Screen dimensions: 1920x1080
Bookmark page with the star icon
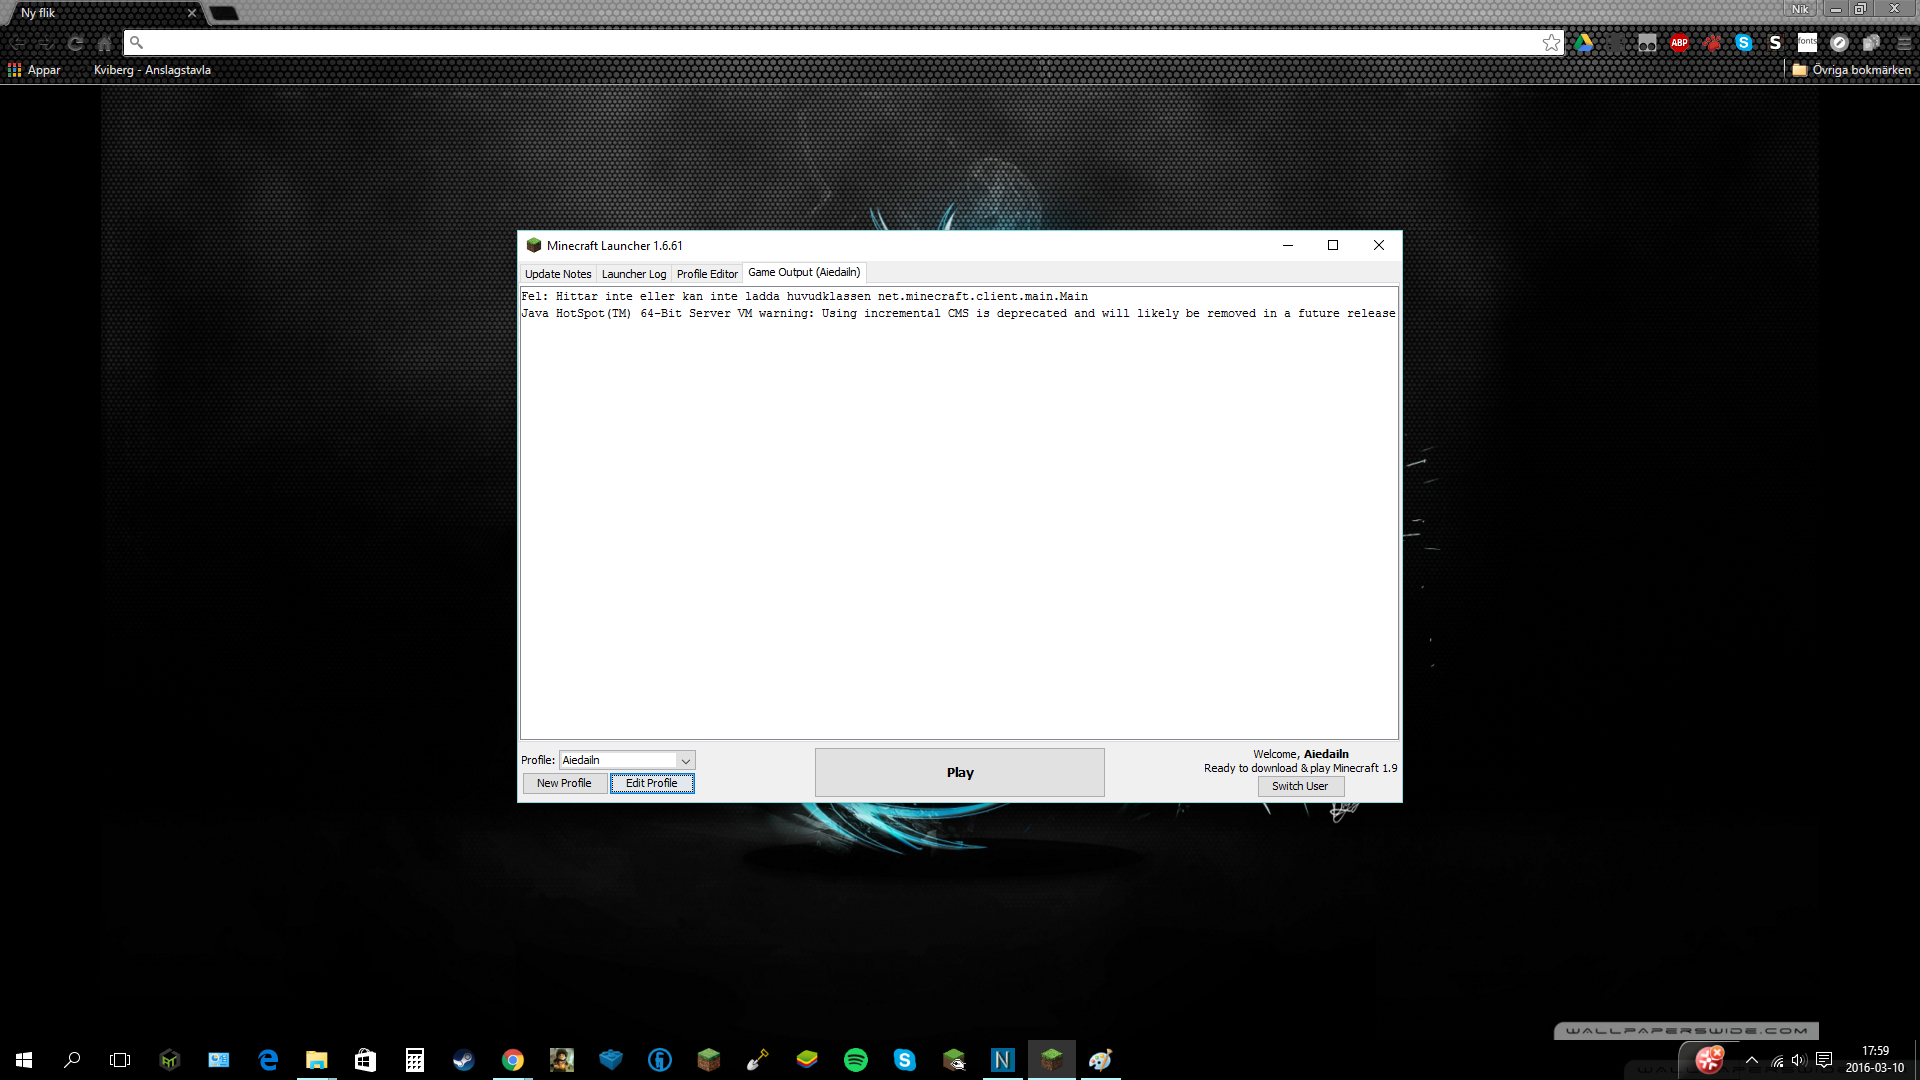click(1551, 43)
